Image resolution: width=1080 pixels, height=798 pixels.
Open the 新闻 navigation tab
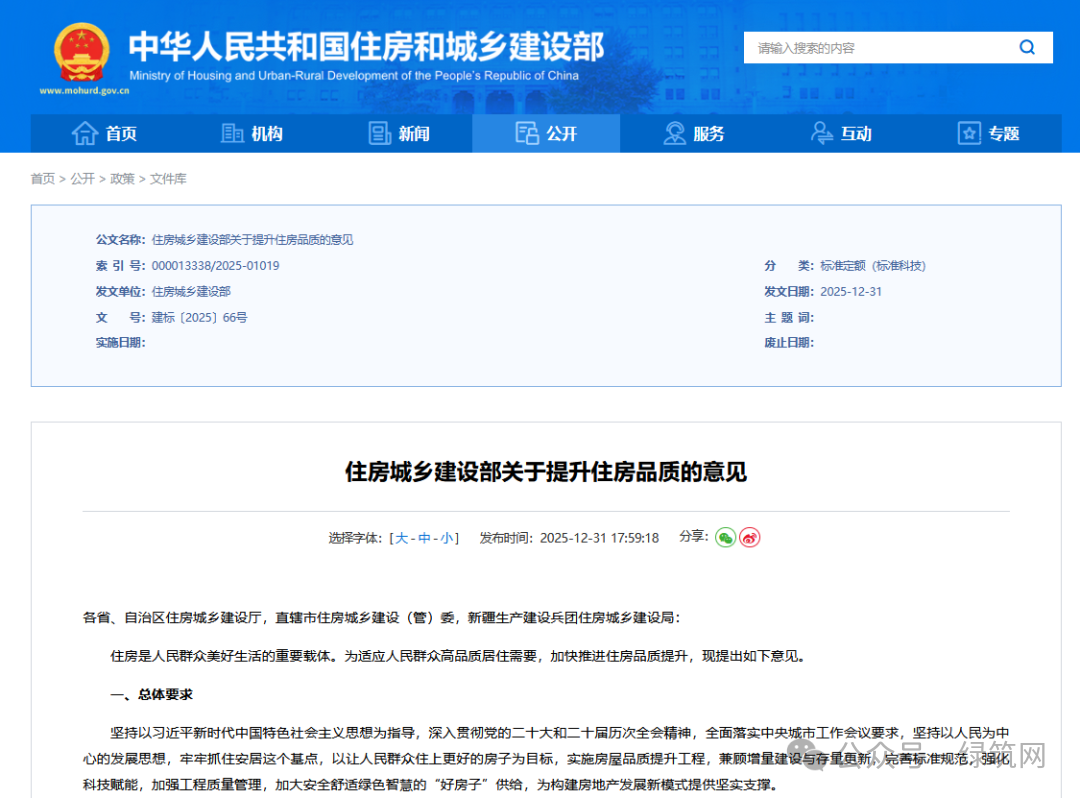click(399, 133)
